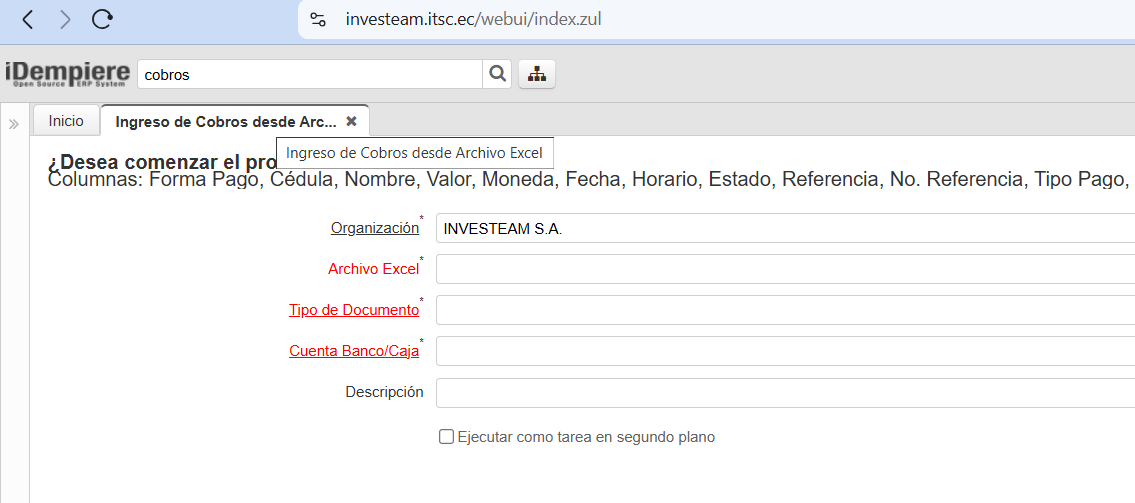This screenshot has width=1135, height=503.
Task: Switch to the Inicio tab
Action: [66, 121]
